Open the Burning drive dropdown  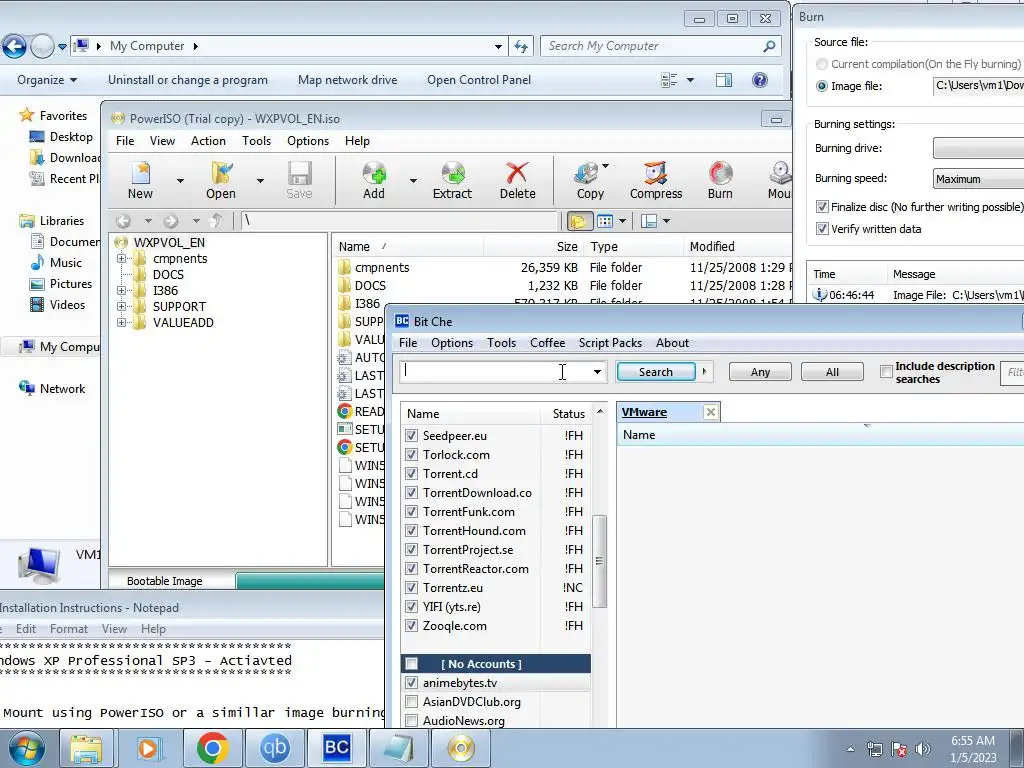[x=979, y=148]
